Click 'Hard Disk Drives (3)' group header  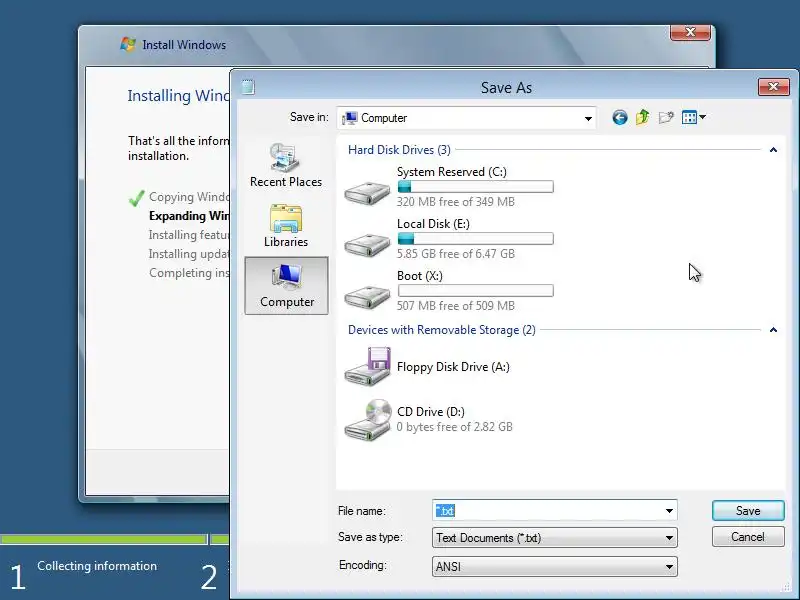tap(399, 150)
